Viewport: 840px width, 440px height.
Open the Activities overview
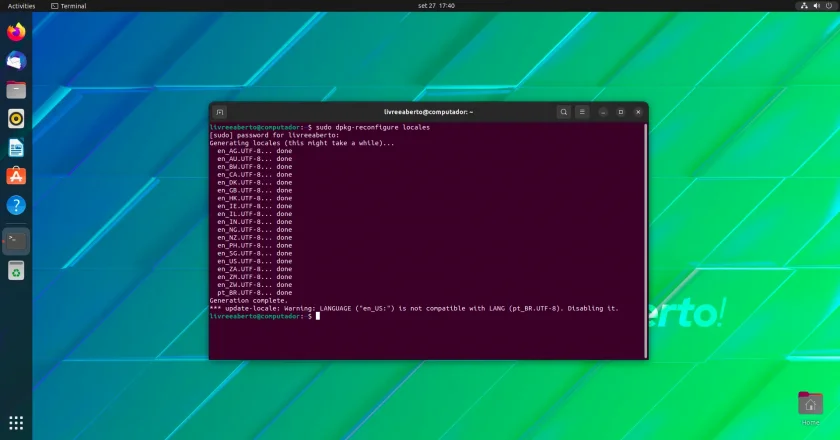coord(21,6)
